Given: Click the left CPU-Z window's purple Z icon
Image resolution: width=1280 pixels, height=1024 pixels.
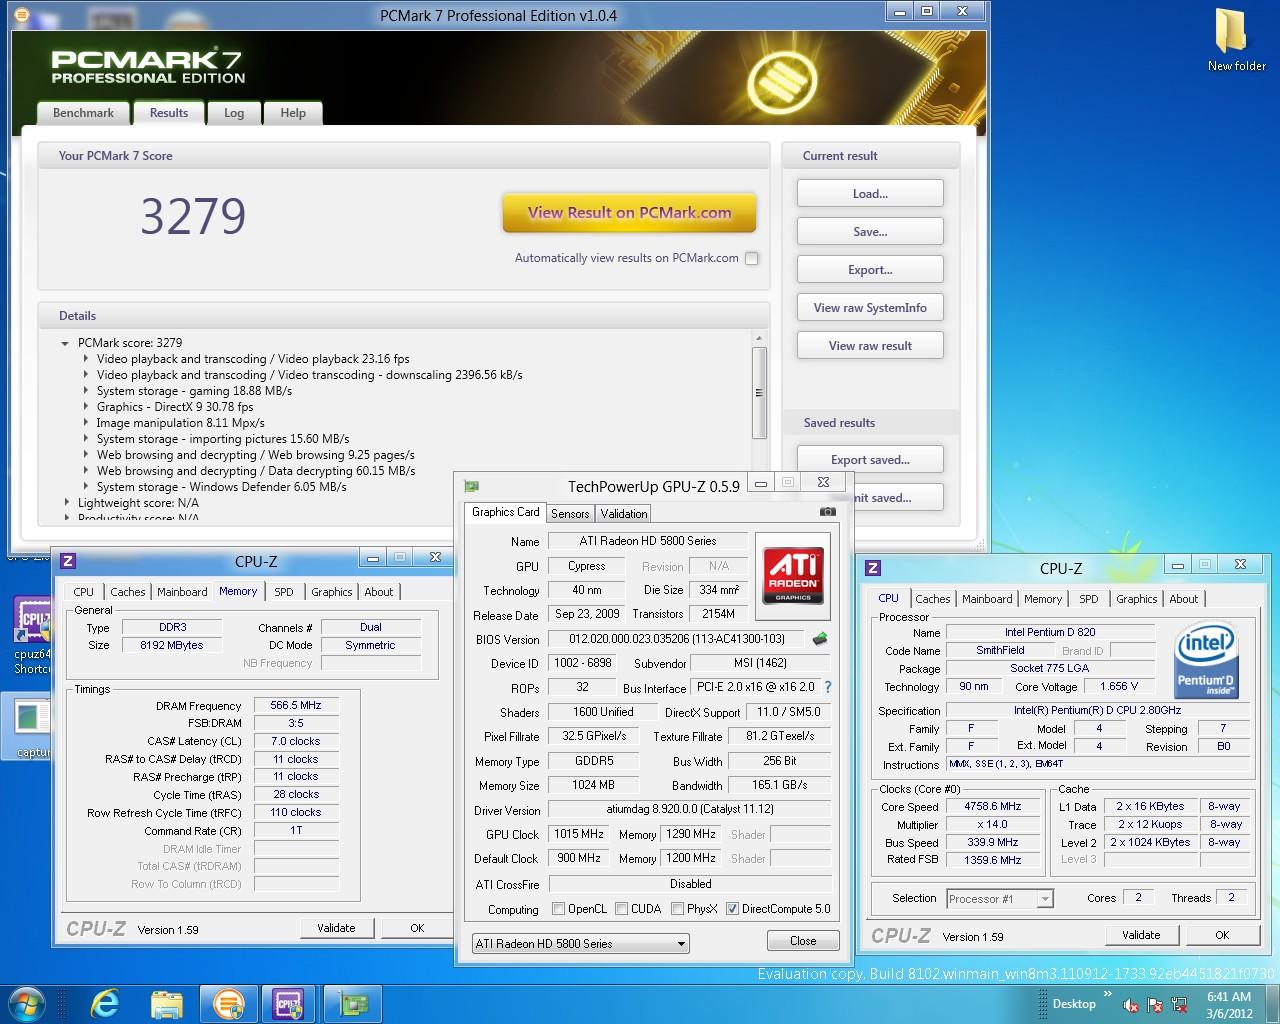Looking at the screenshot, I should coord(68,561).
